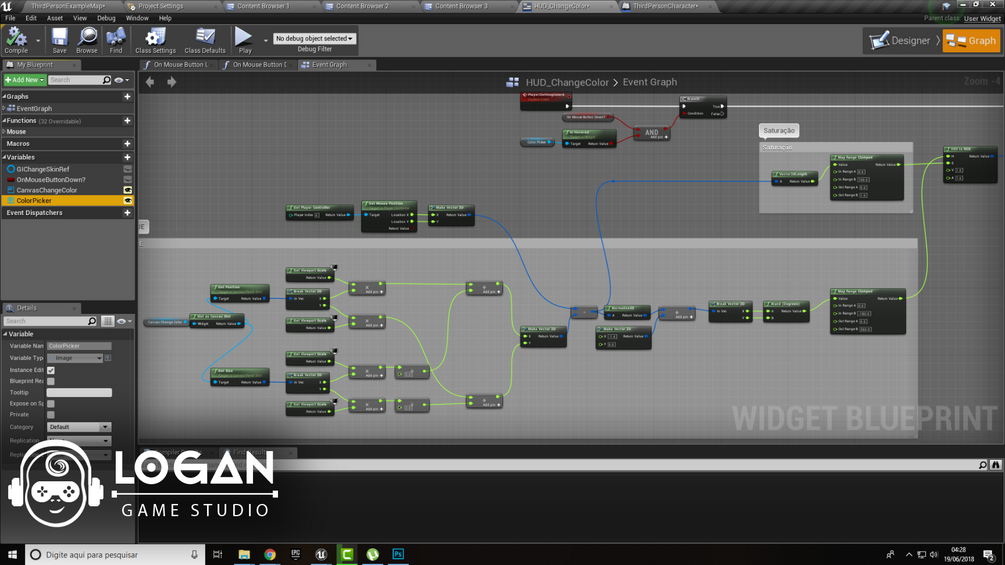This screenshot has width=1005, height=565.
Task: Enable Blueprint Read Only checkbox
Action: pyautogui.click(x=51, y=381)
